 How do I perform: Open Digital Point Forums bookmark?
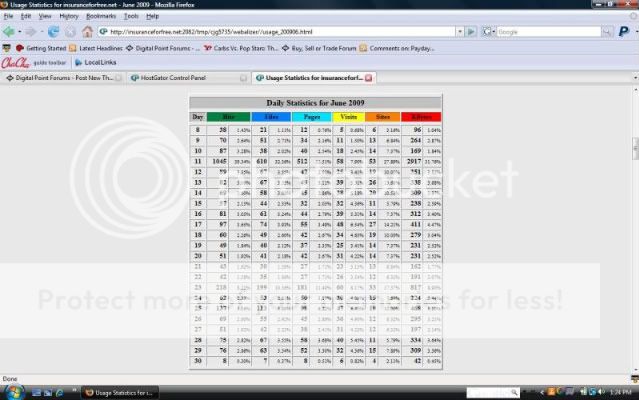pos(163,48)
